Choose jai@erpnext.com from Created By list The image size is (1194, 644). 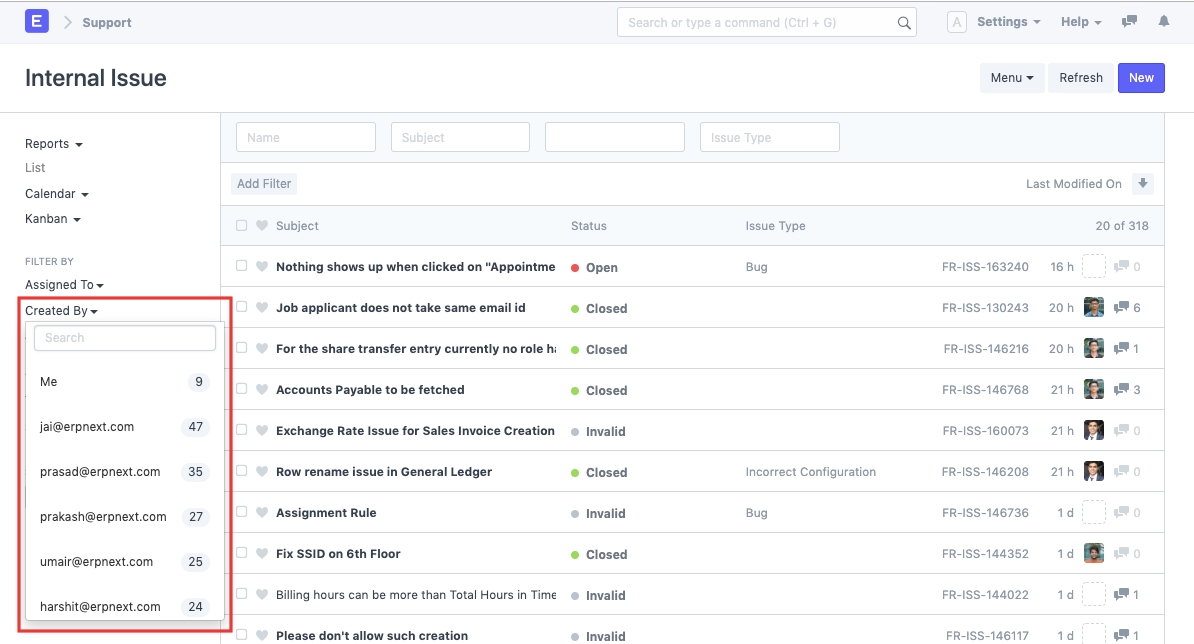pos(87,427)
